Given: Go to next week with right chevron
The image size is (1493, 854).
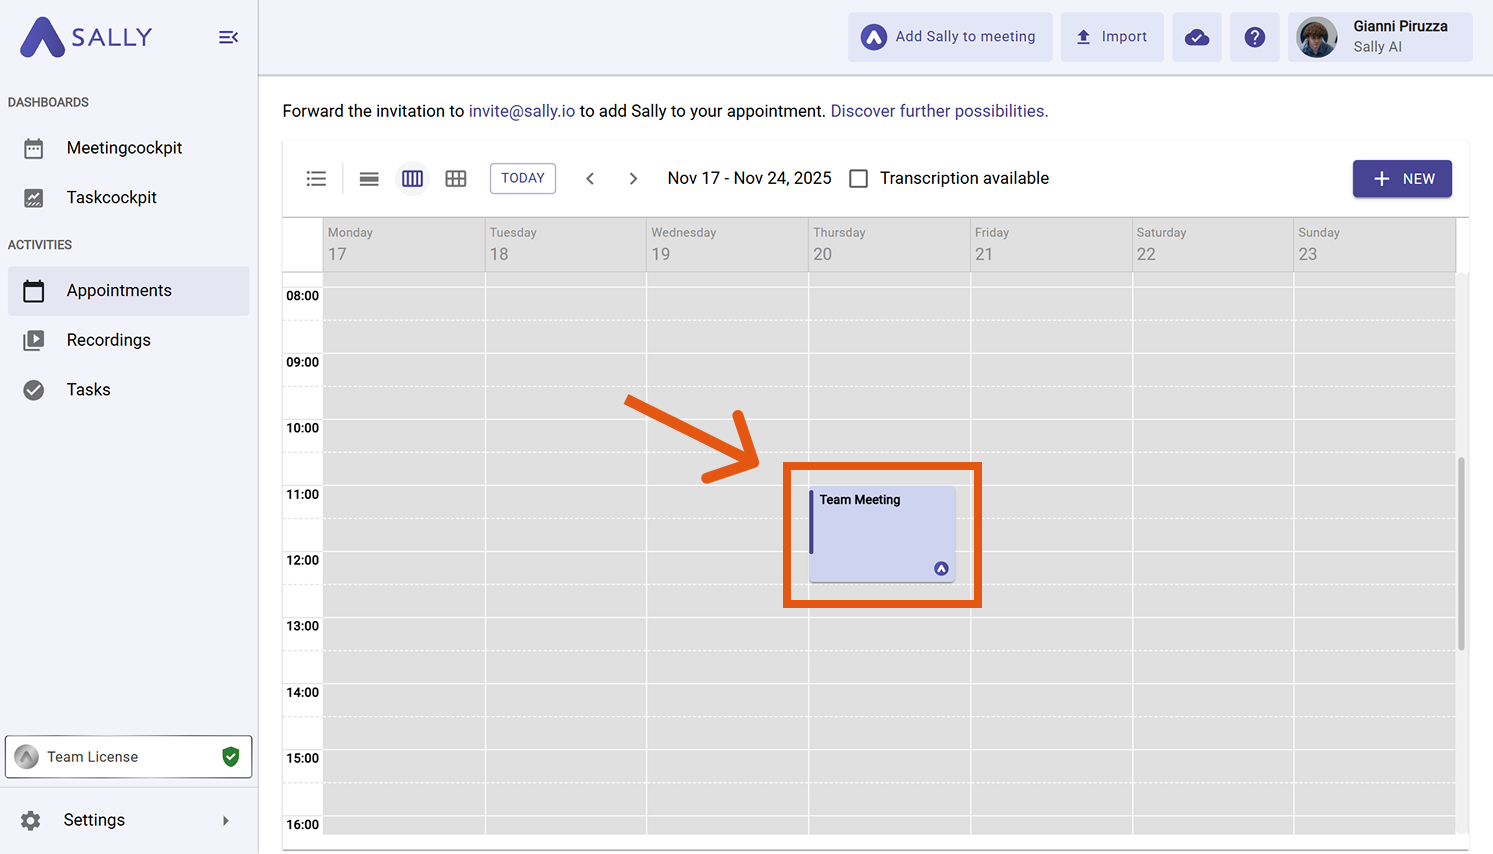Looking at the screenshot, I should tap(633, 179).
